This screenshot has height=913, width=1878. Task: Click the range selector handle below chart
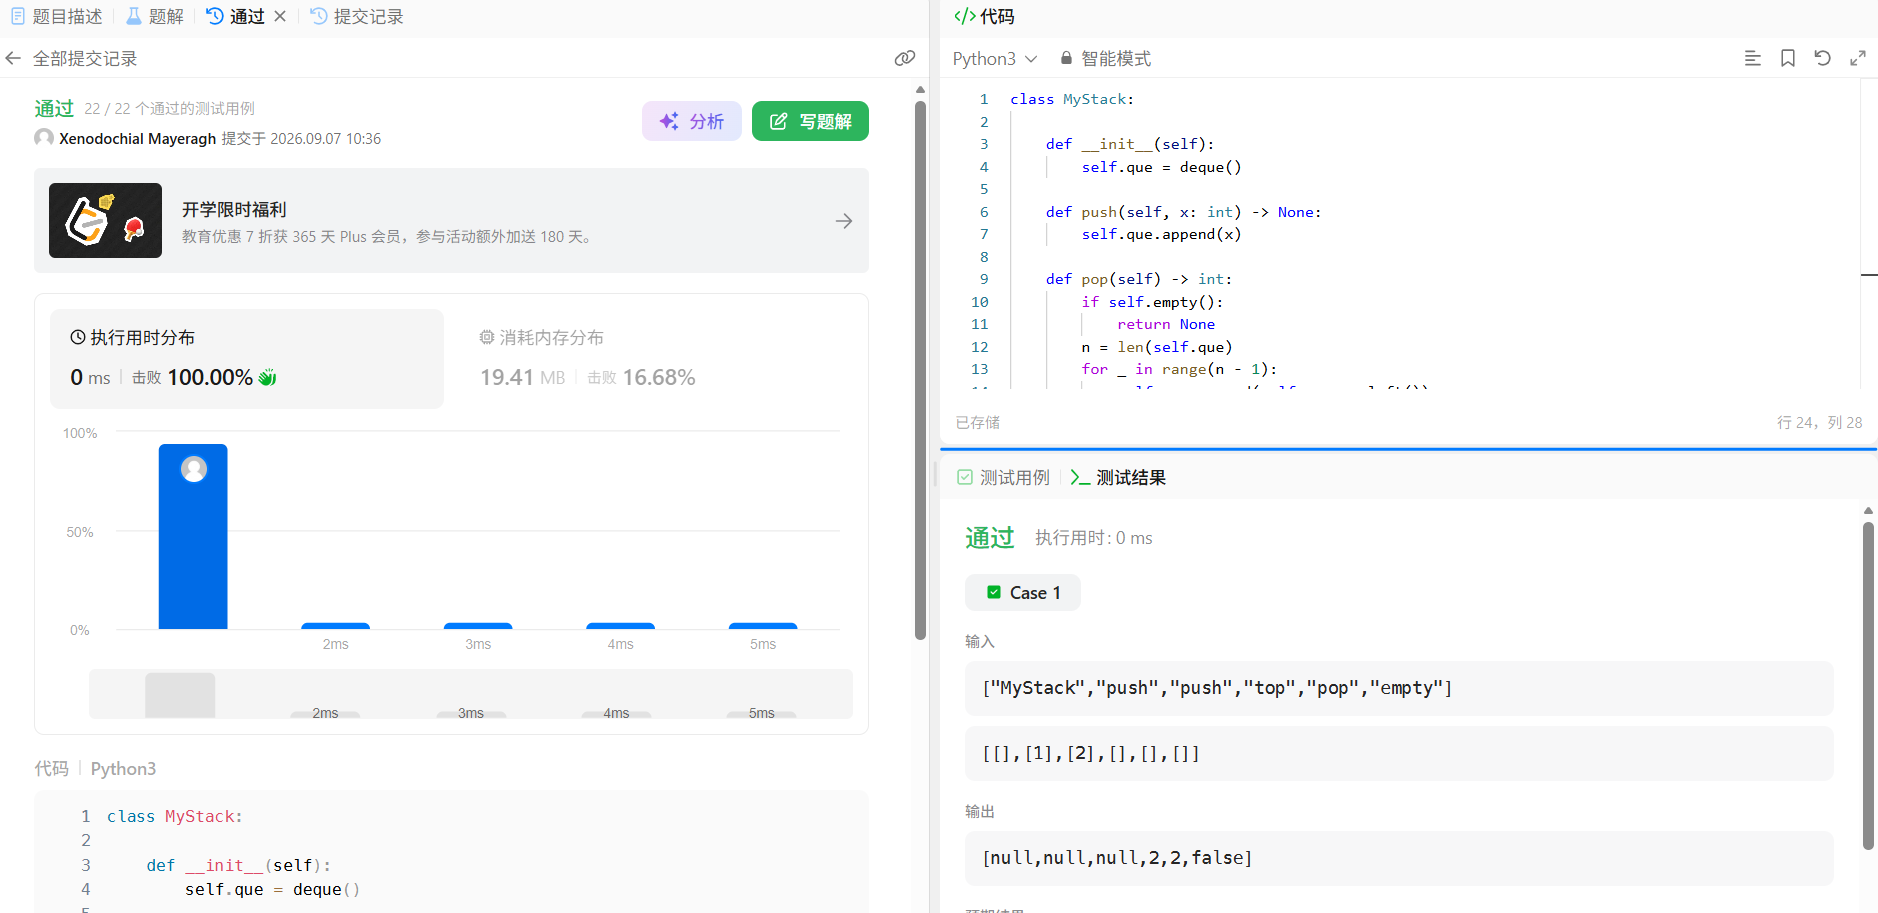click(x=180, y=695)
